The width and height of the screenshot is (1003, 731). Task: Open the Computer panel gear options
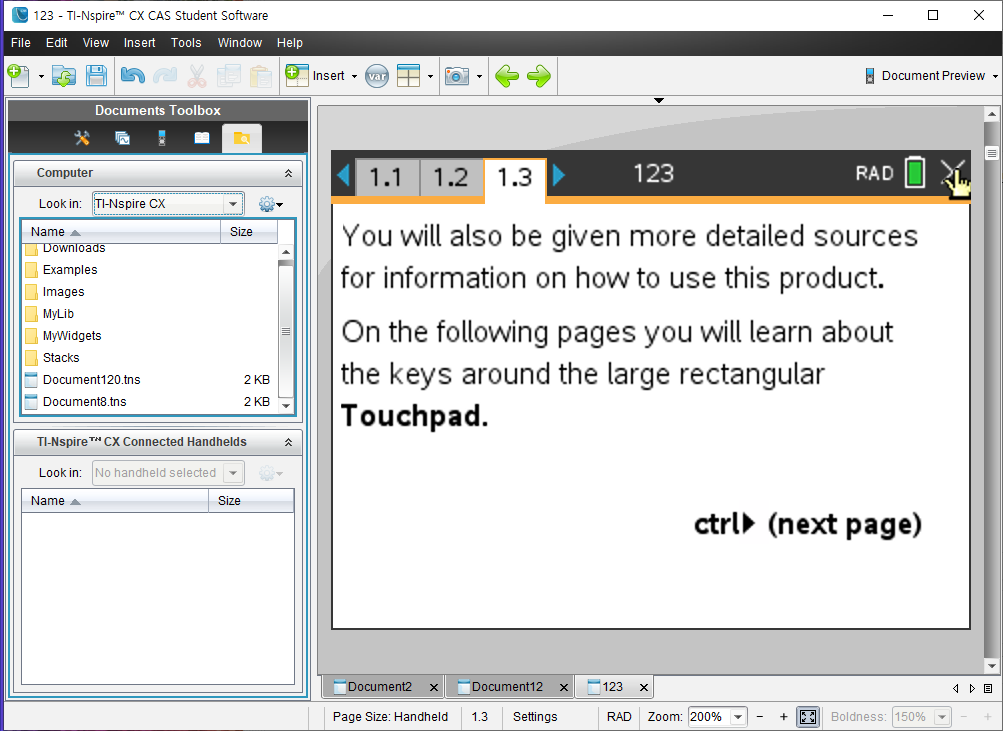click(x=271, y=204)
